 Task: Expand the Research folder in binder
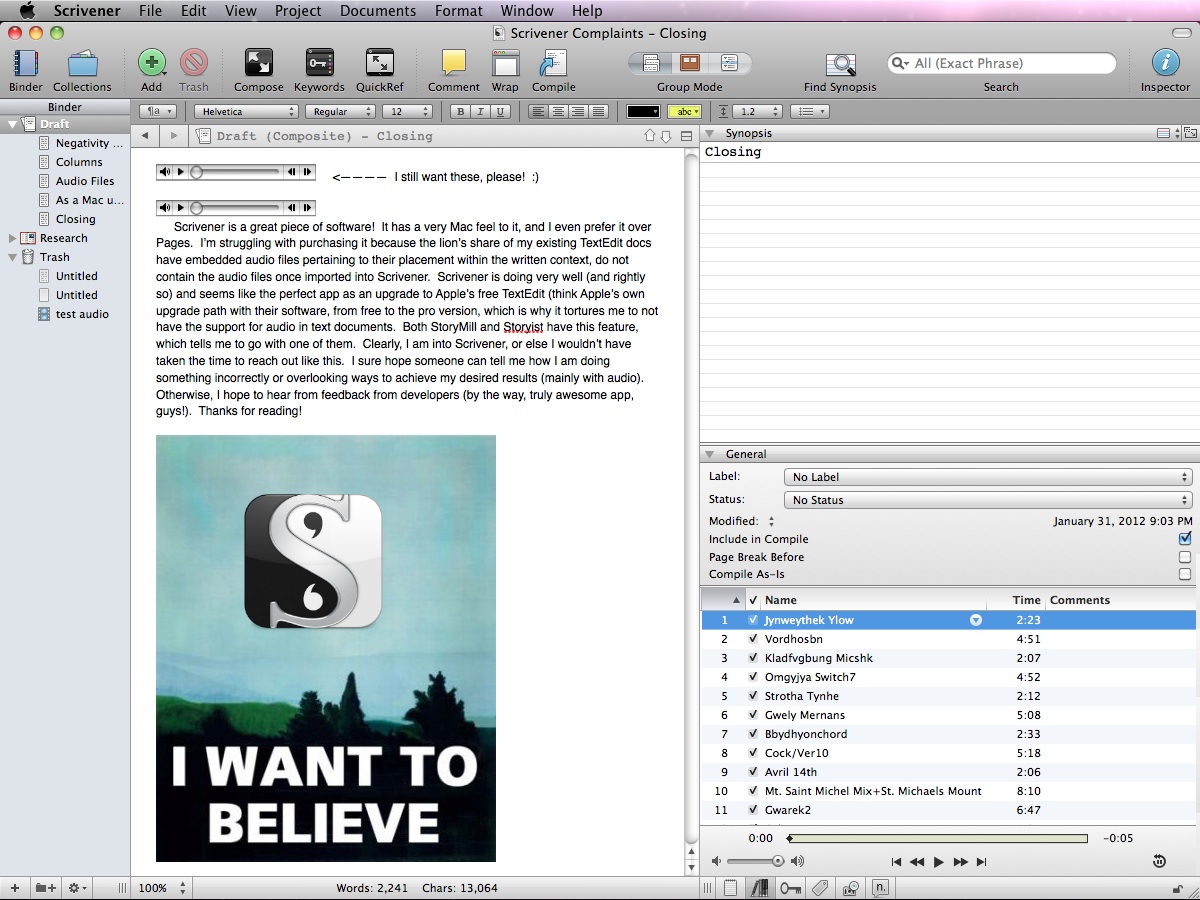pos(13,238)
